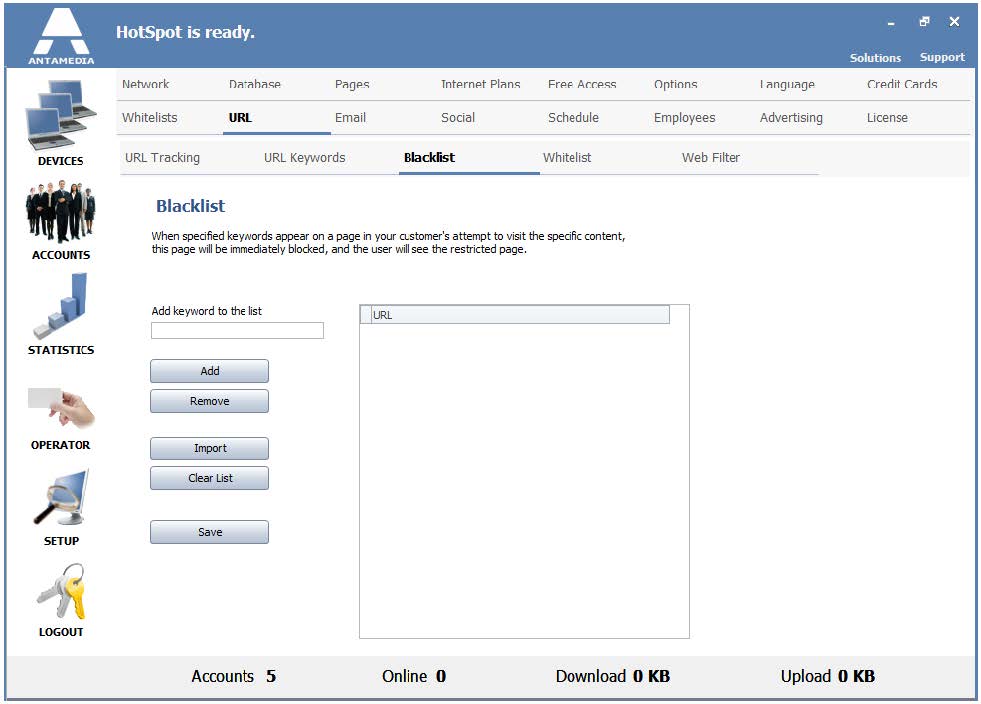Click the Accounts 5 status entry
This screenshot has height=704, width=981.
coord(233,676)
